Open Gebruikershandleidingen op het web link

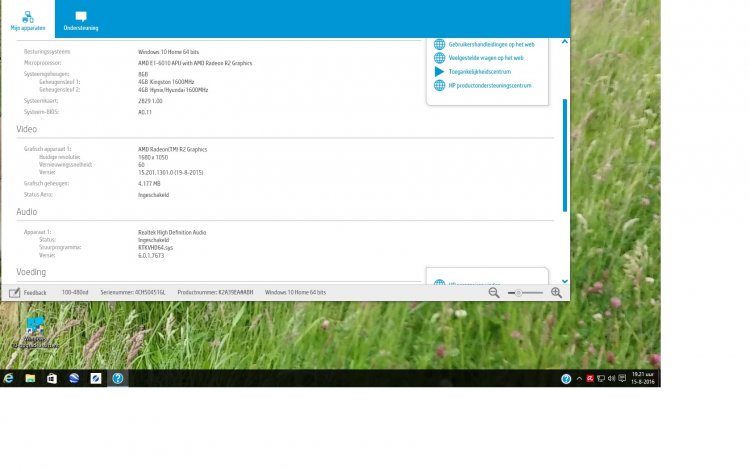point(491,44)
